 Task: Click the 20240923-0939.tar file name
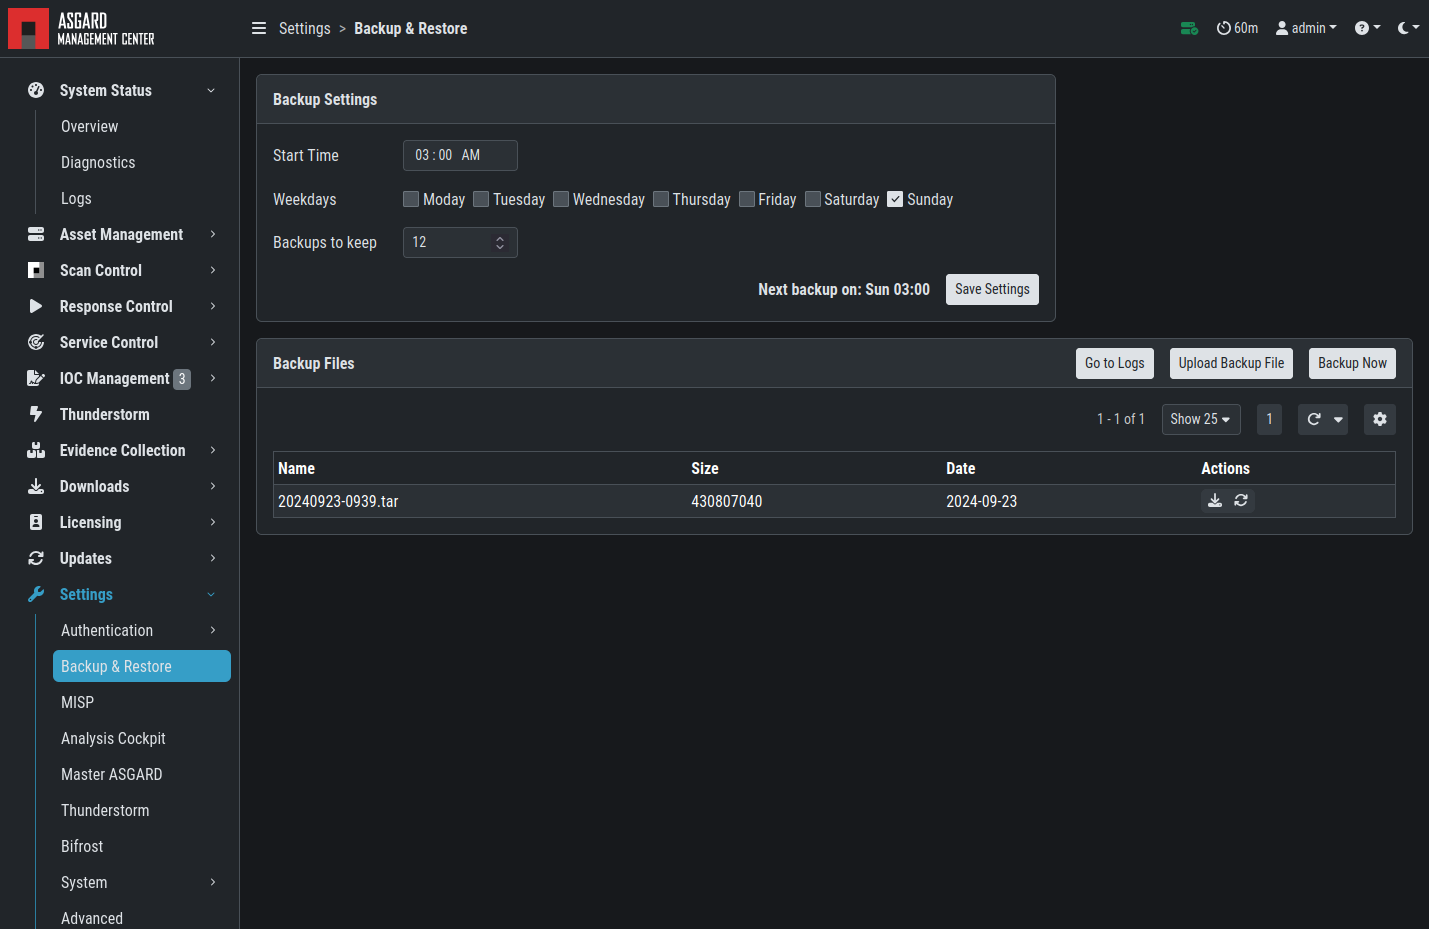(338, 501)
